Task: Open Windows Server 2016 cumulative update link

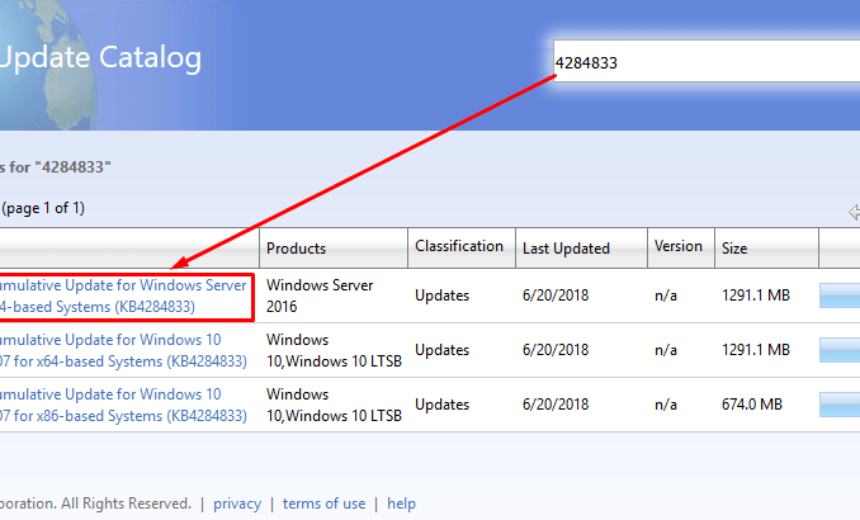Action: click(x=123, y=296)
